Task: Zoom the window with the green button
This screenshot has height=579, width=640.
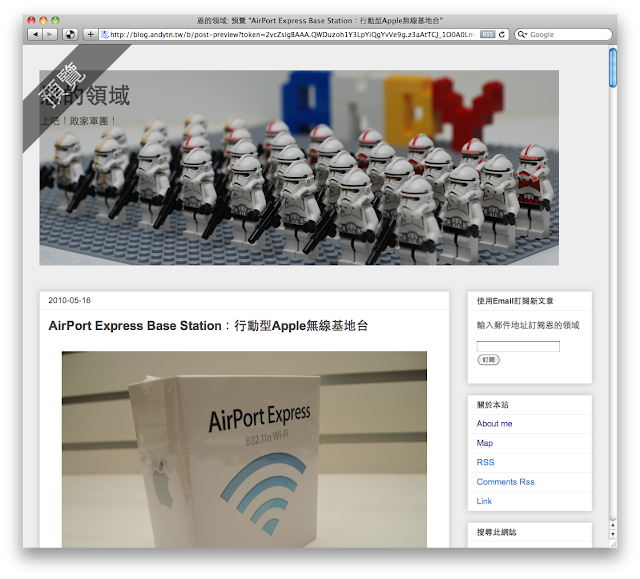Action: (x=56, y=20)
